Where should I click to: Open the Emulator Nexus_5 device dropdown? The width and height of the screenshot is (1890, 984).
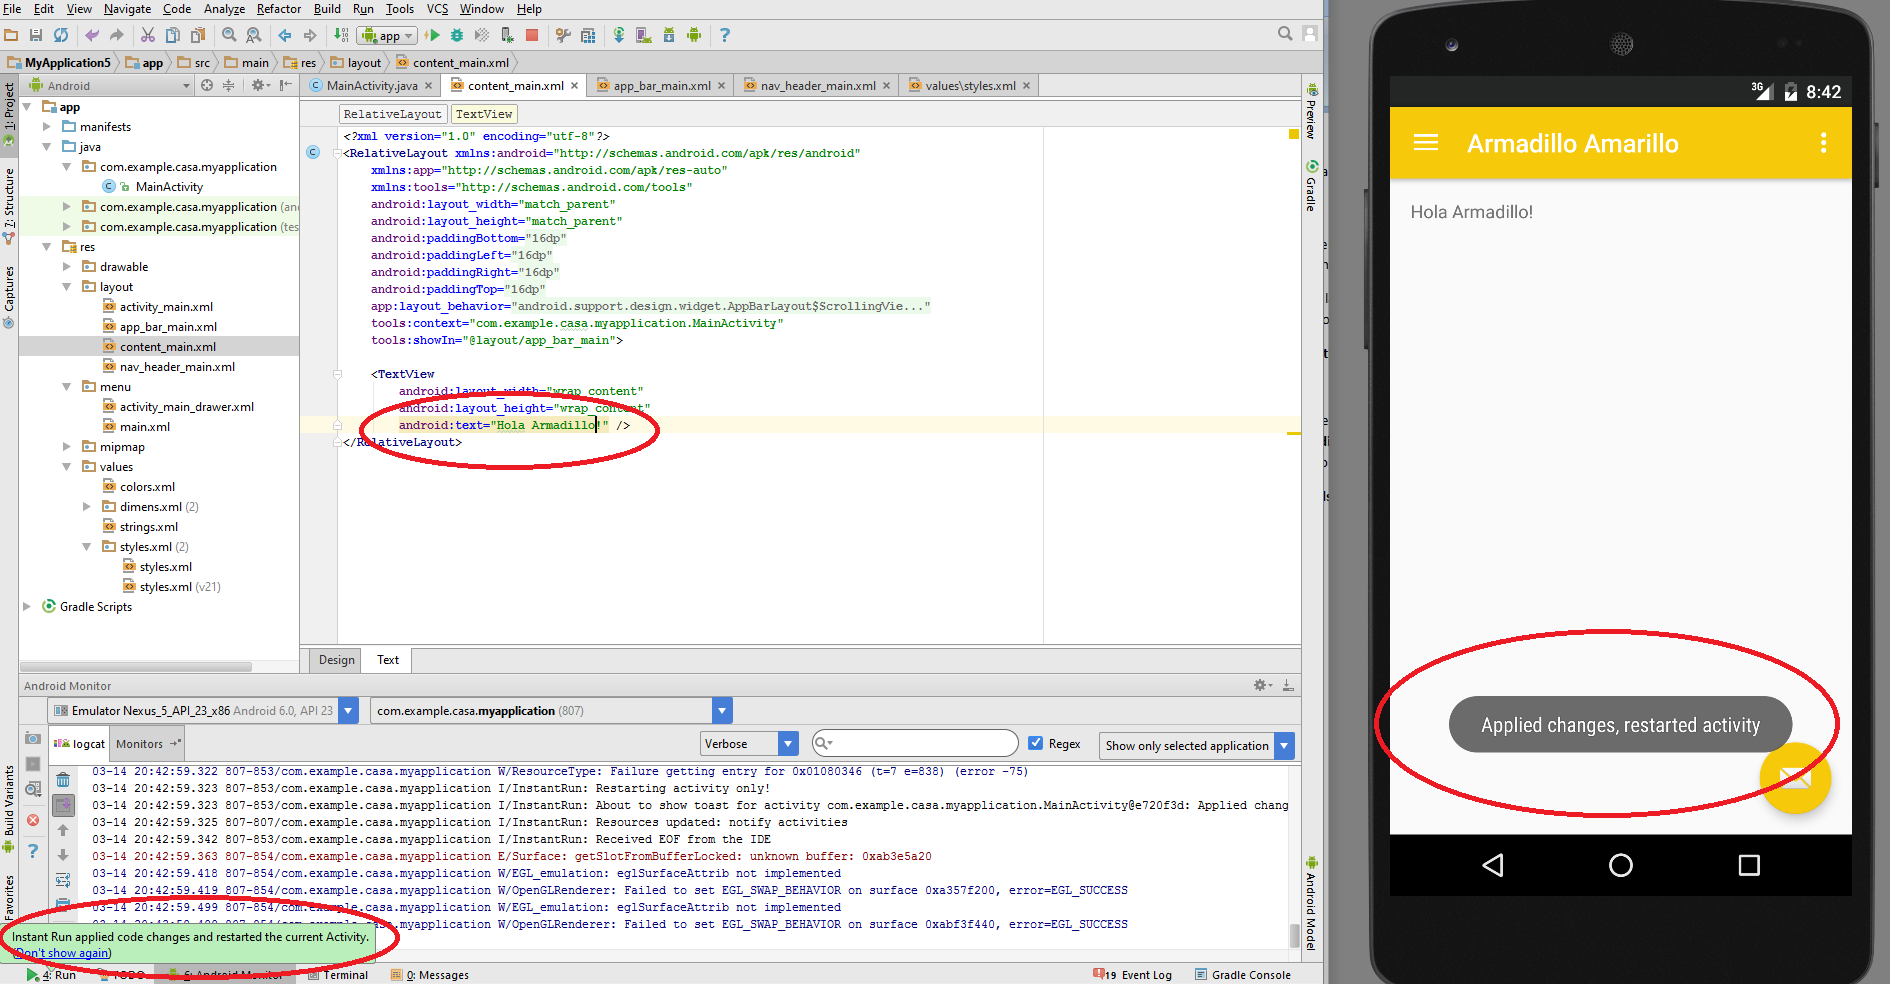[347, 710]
